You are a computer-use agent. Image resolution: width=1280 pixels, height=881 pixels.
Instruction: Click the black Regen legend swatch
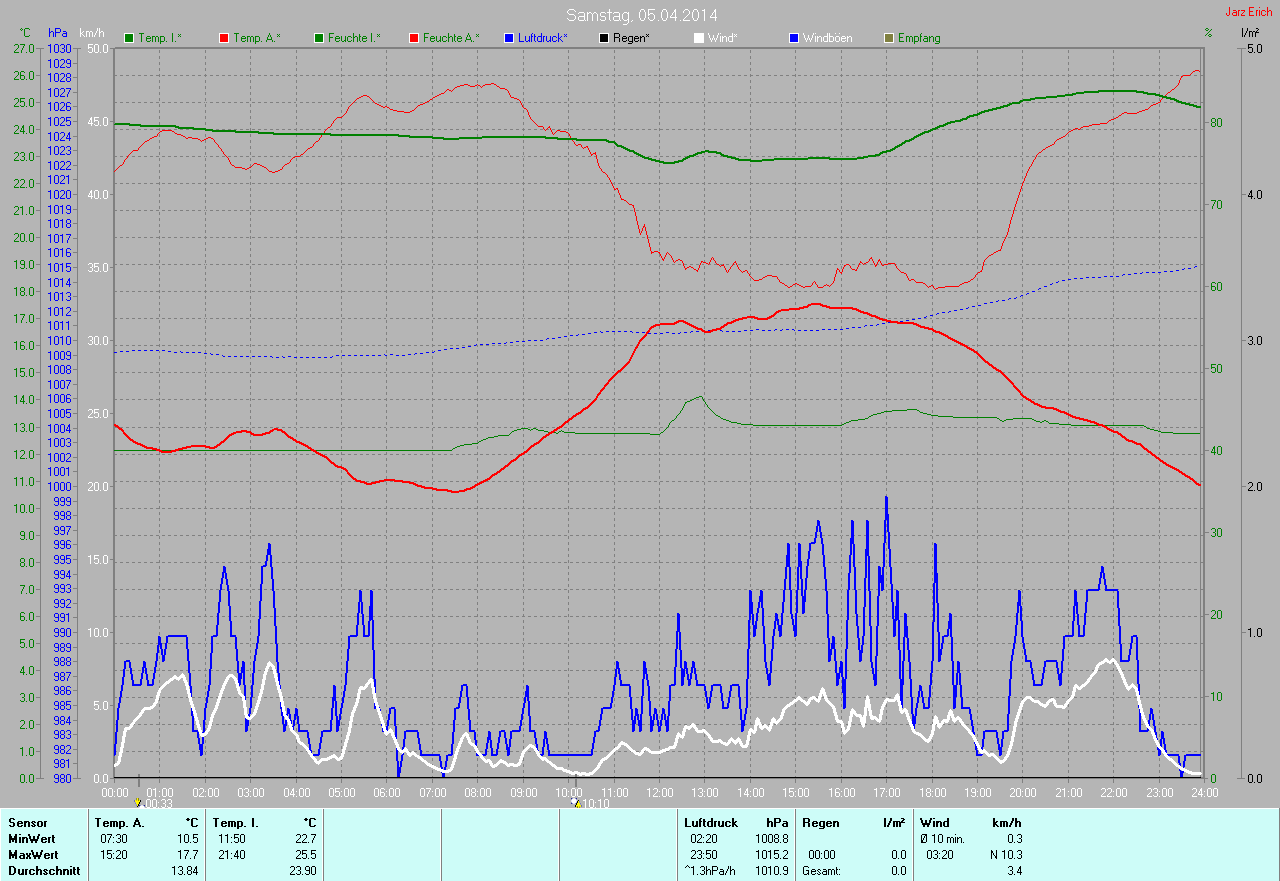point(604,38)
